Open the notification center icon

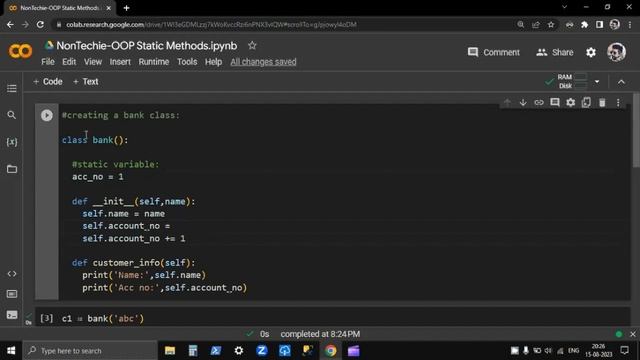(624, 350)
